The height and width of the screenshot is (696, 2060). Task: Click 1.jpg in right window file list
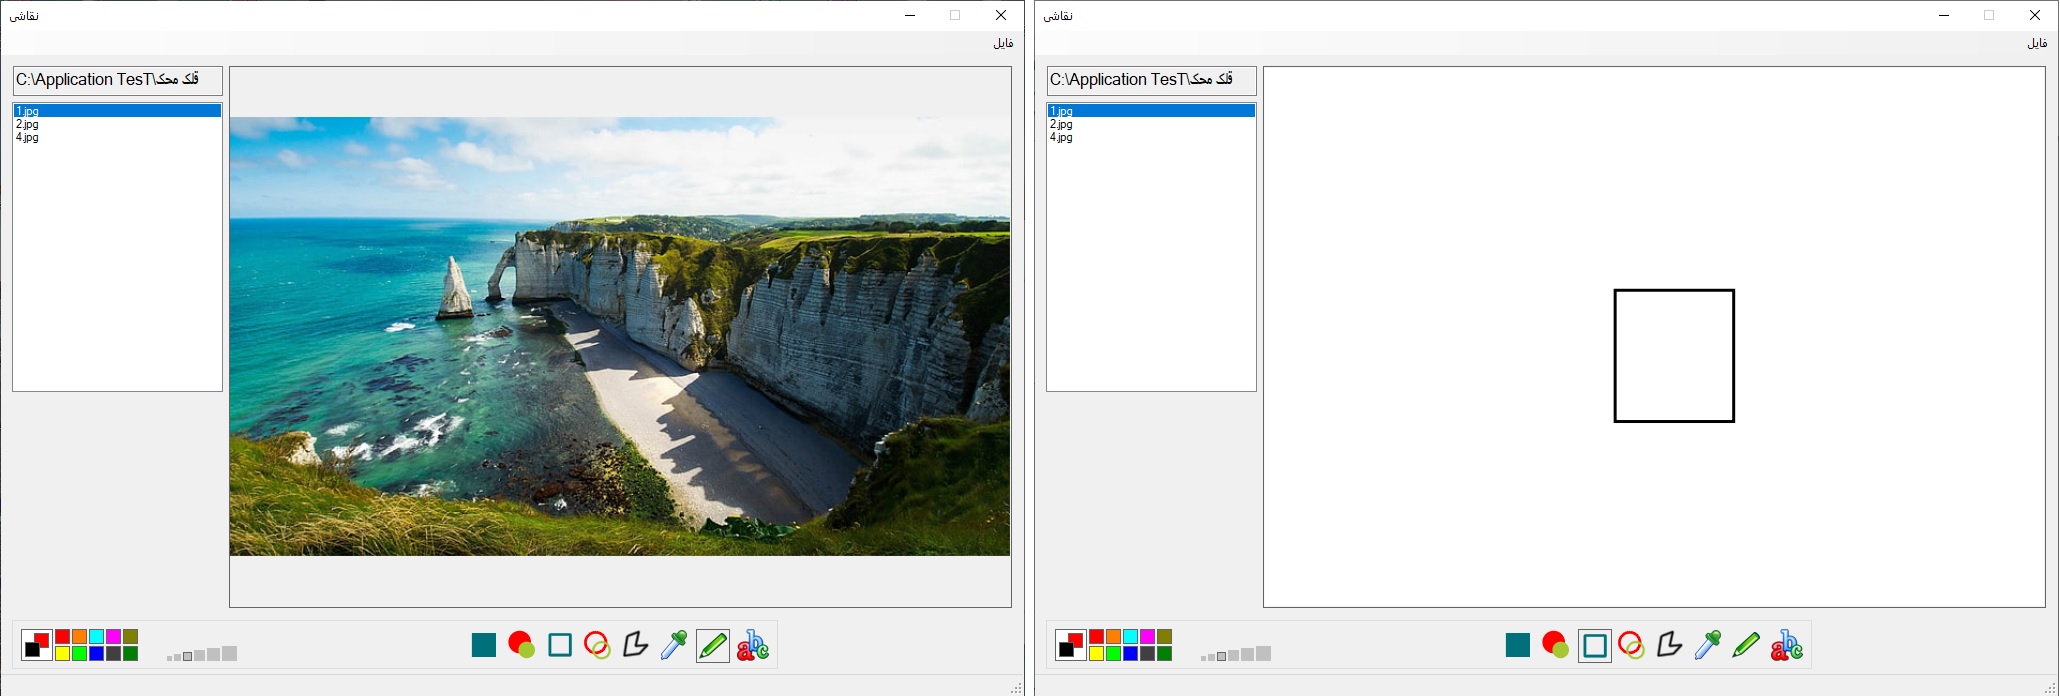tap(1062, 111)
